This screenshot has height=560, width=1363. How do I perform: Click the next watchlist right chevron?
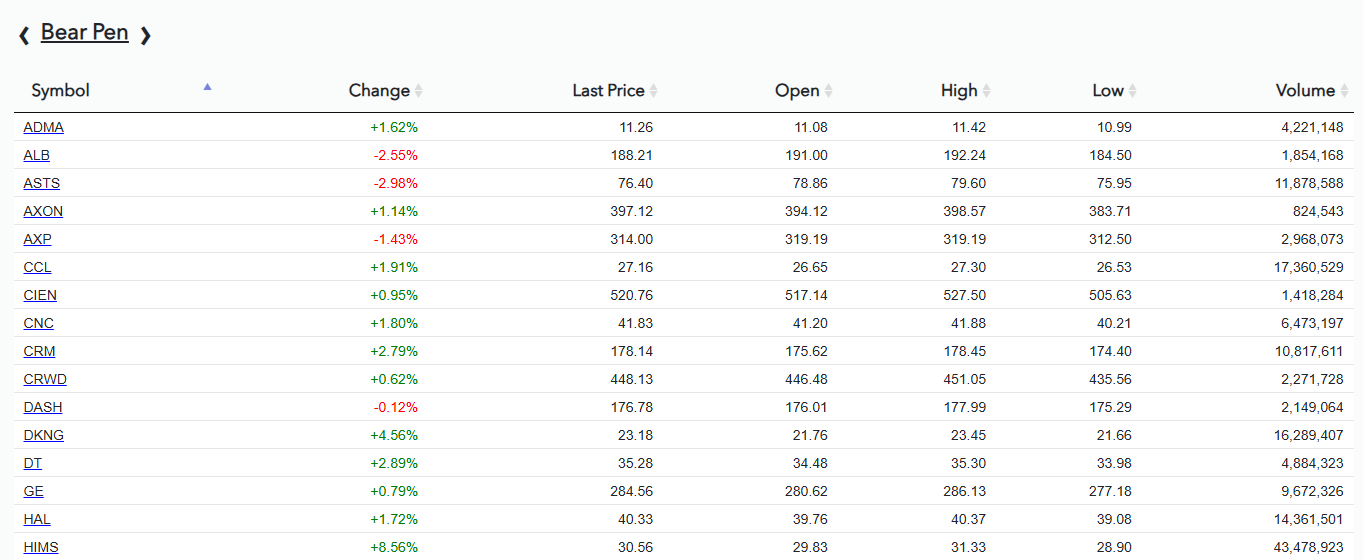click(x=145, y=36)
